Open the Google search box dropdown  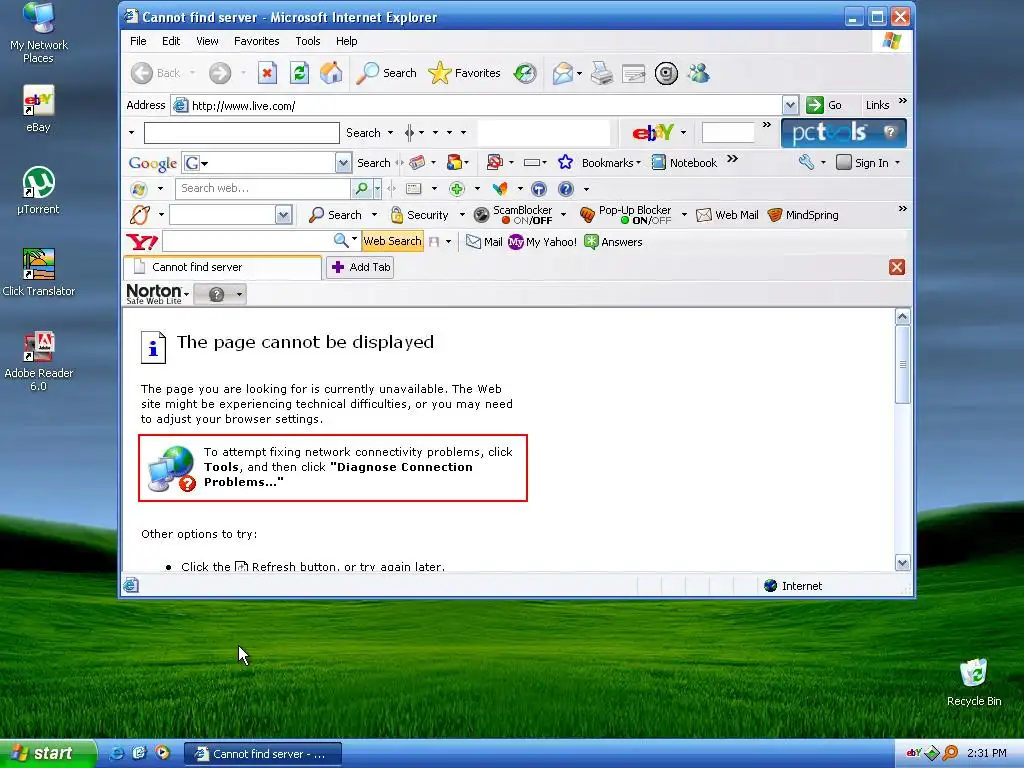click(x=344, y=163)
